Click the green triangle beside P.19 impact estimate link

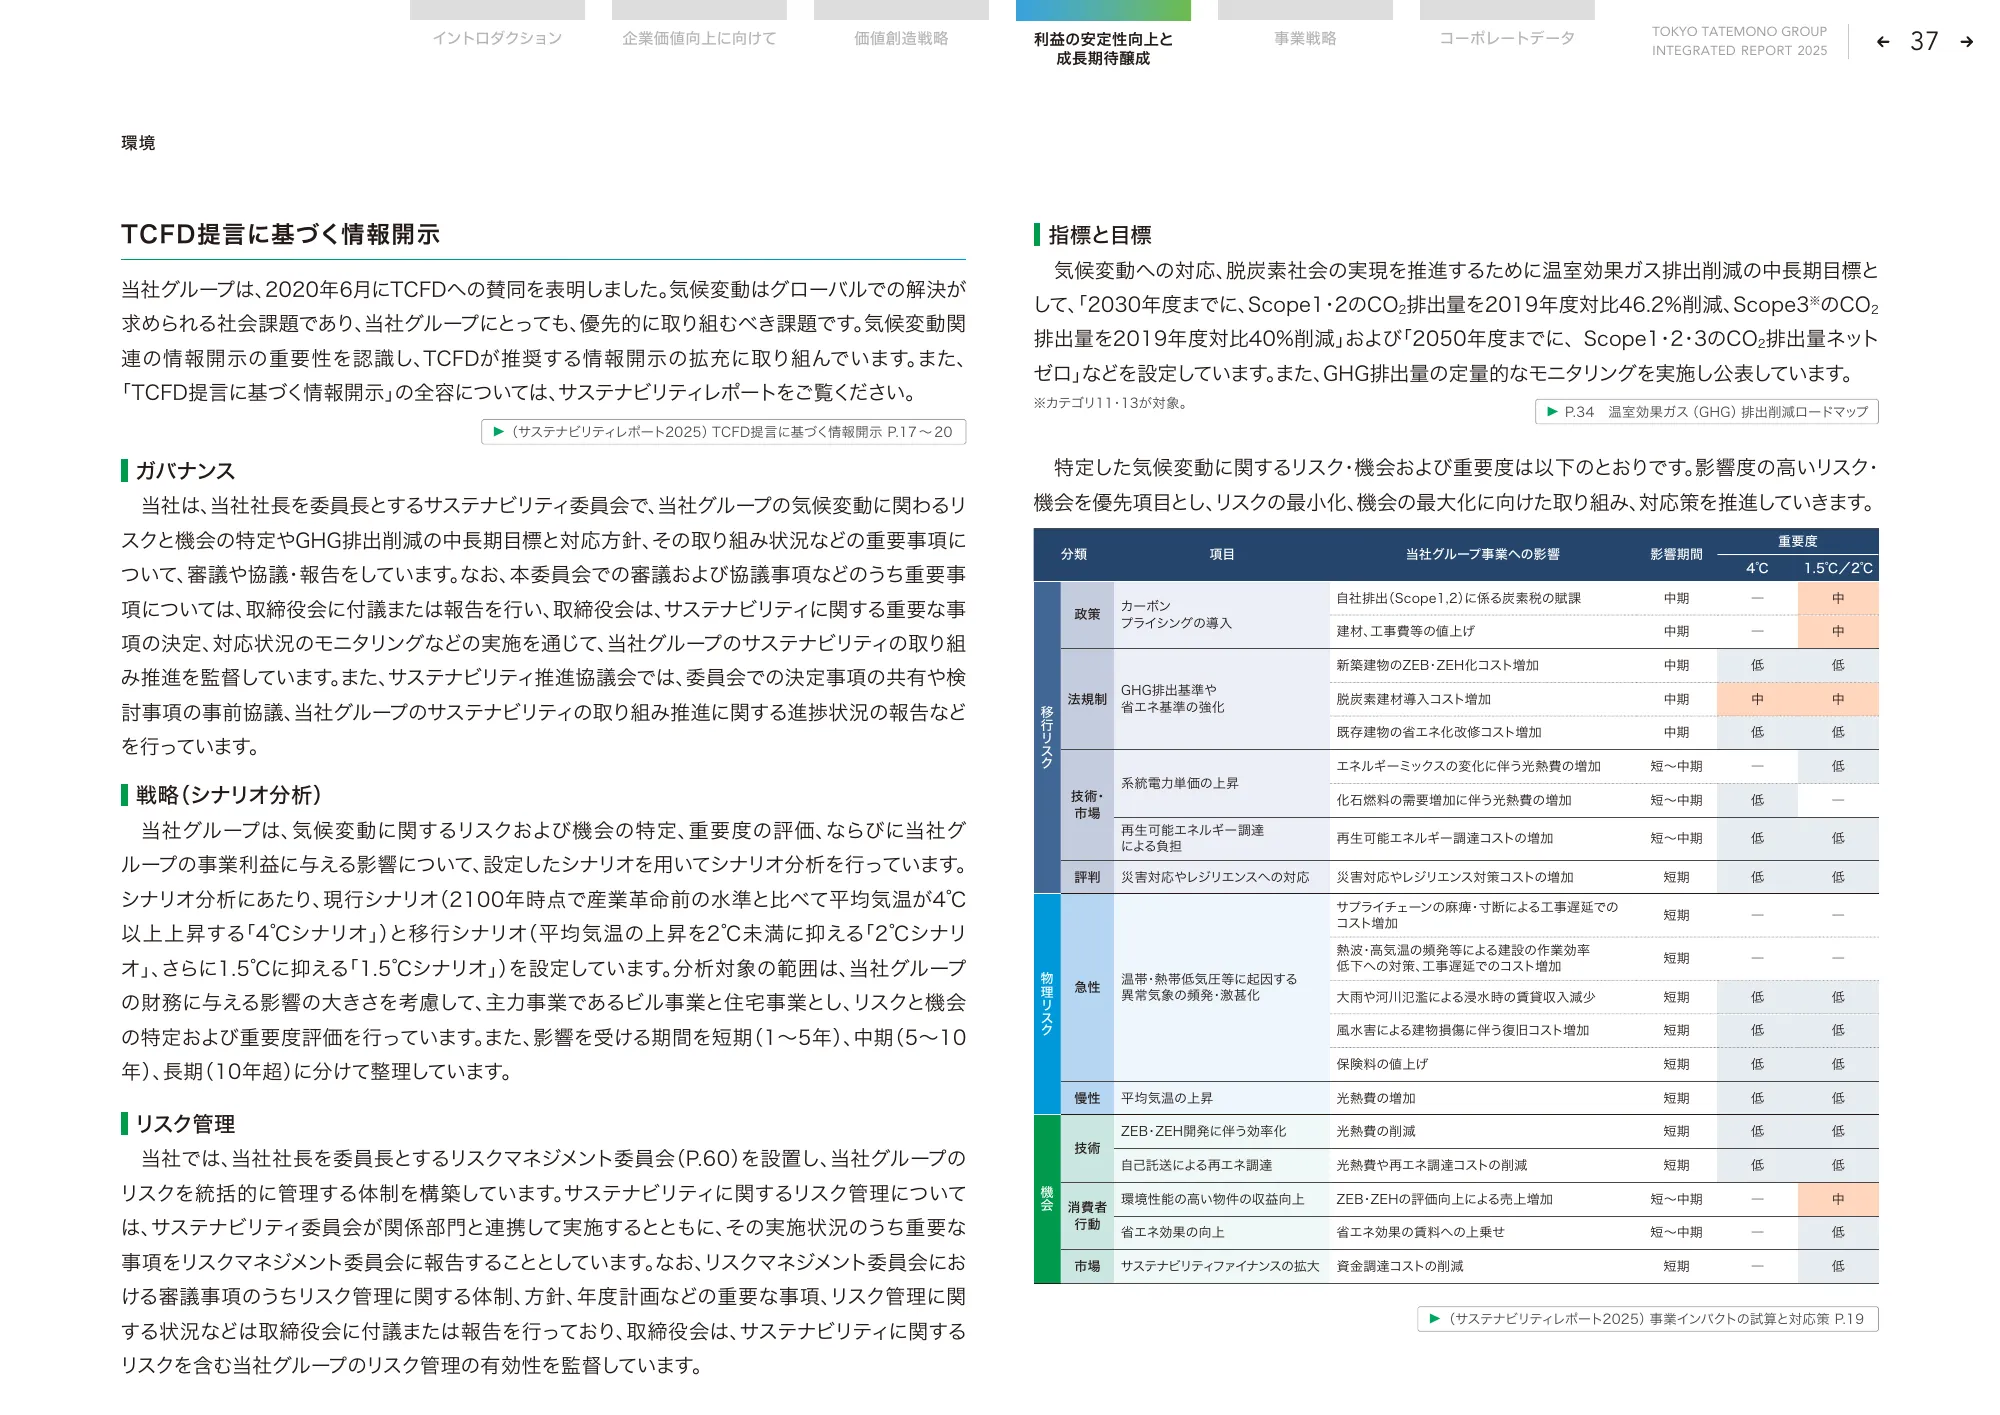tap(1435, 1319)
